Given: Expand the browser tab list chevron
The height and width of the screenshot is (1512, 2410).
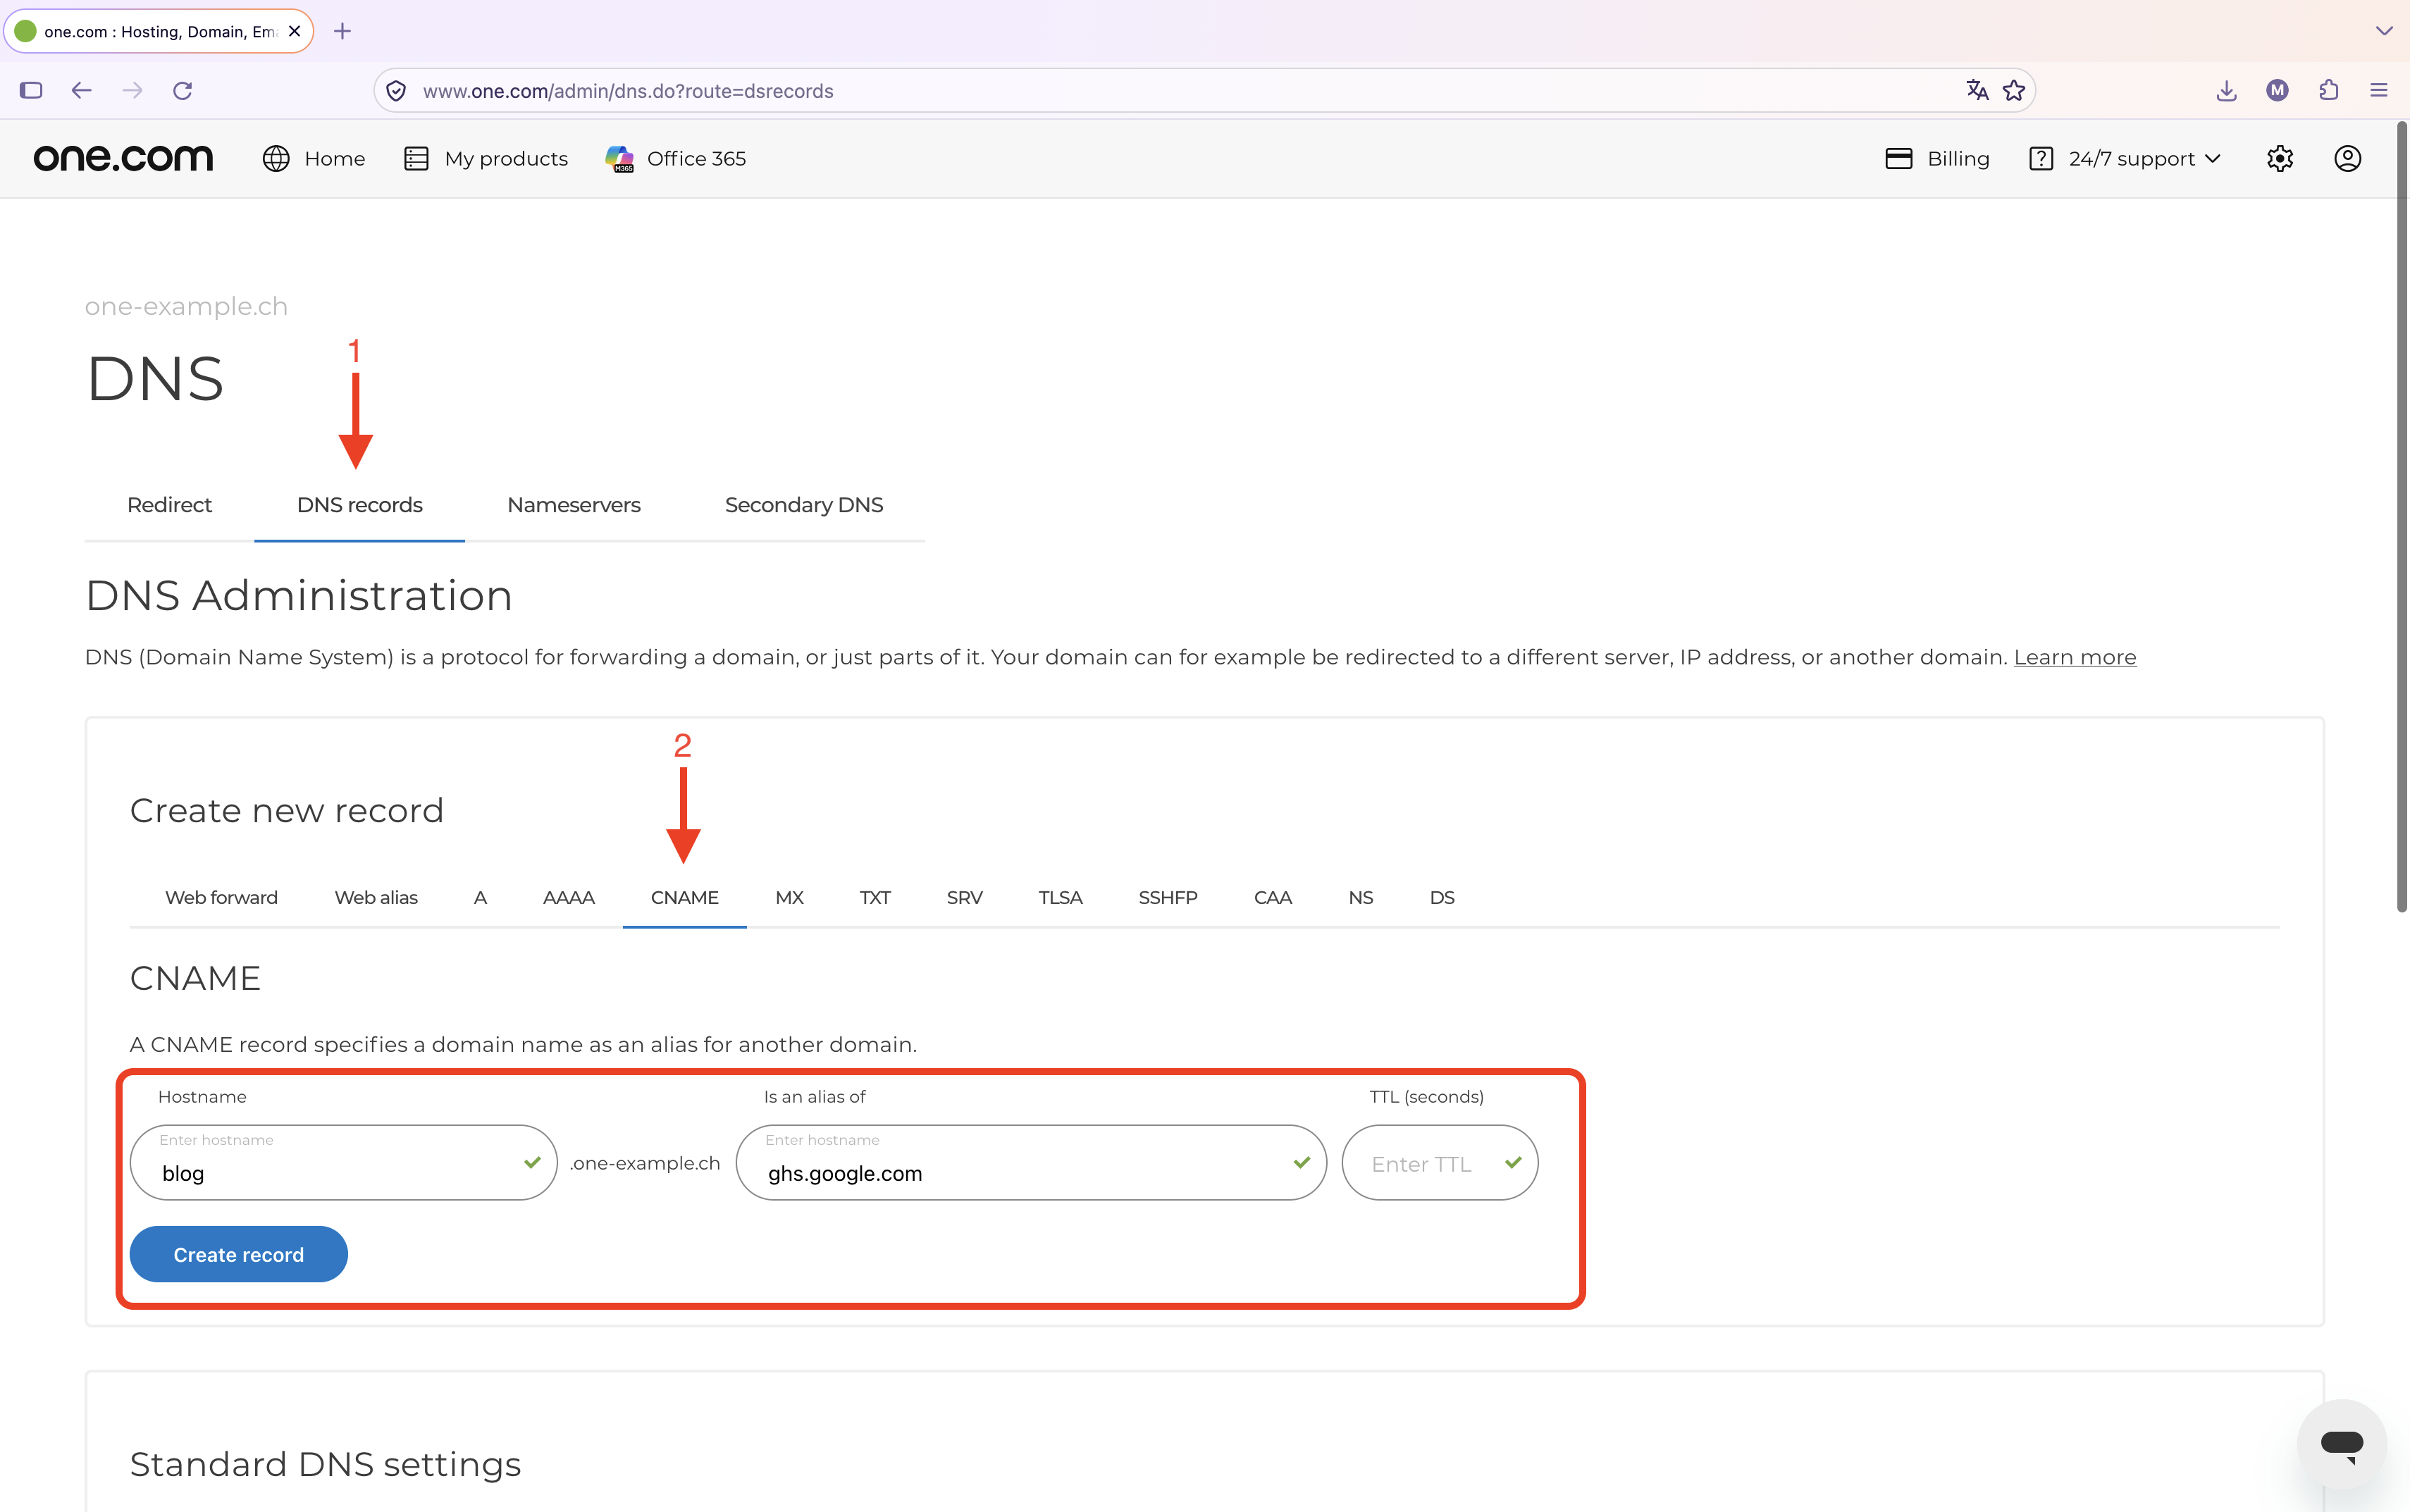Looking at the screenshot, I should pos(2384,31).
